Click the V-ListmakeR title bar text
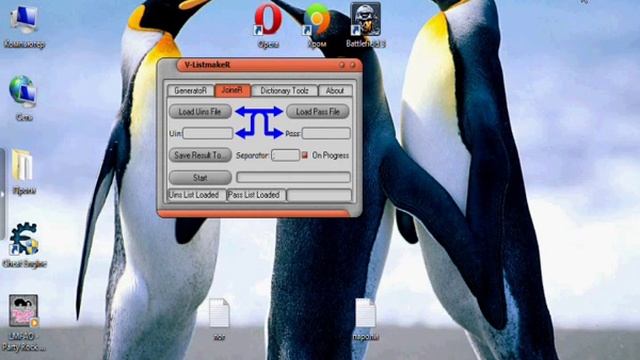Viewport: 640px width, 360px height. click(x=207, y=65)
